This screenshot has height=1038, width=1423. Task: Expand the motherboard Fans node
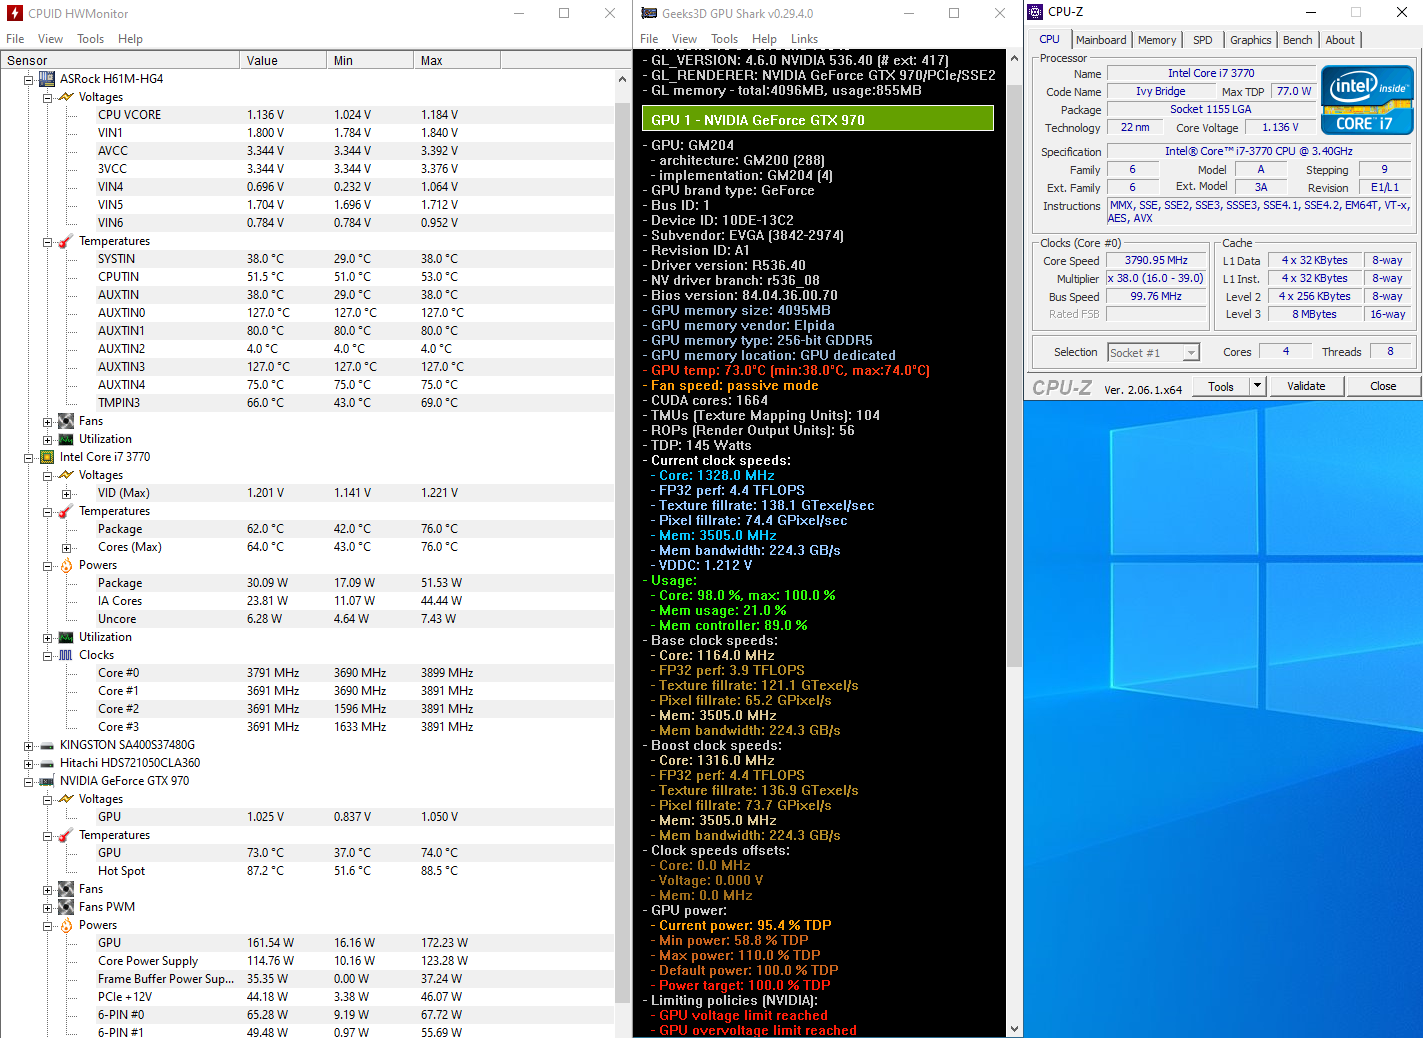point(47,421)
